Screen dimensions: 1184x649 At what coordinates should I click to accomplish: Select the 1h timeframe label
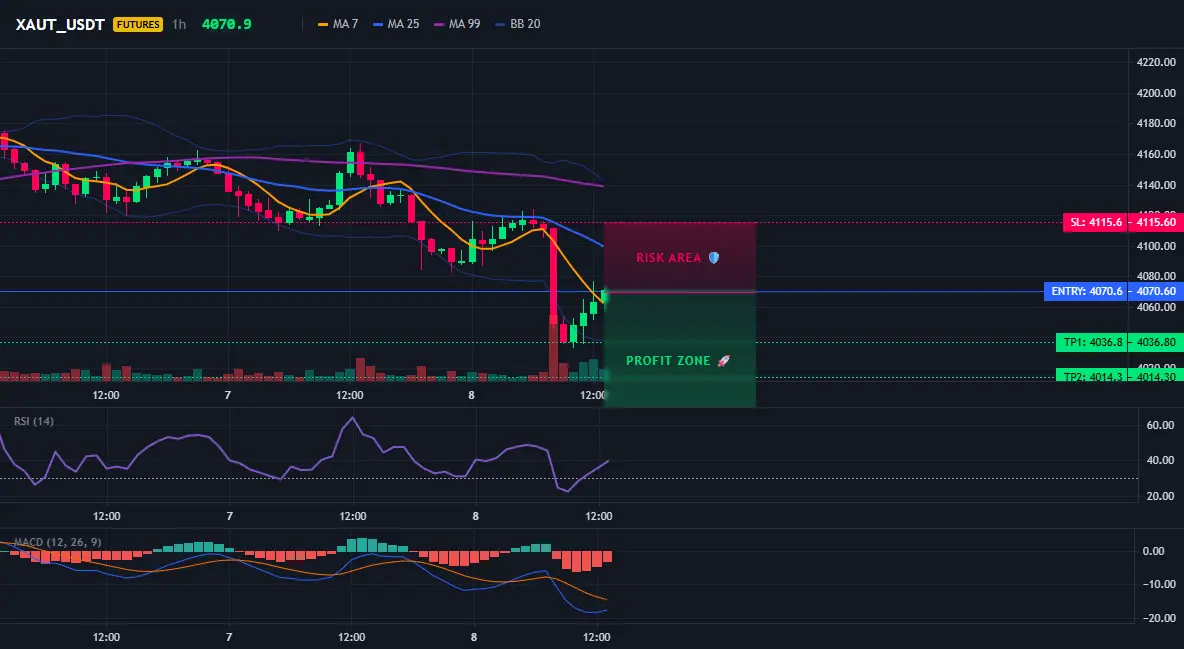[178, 24]
